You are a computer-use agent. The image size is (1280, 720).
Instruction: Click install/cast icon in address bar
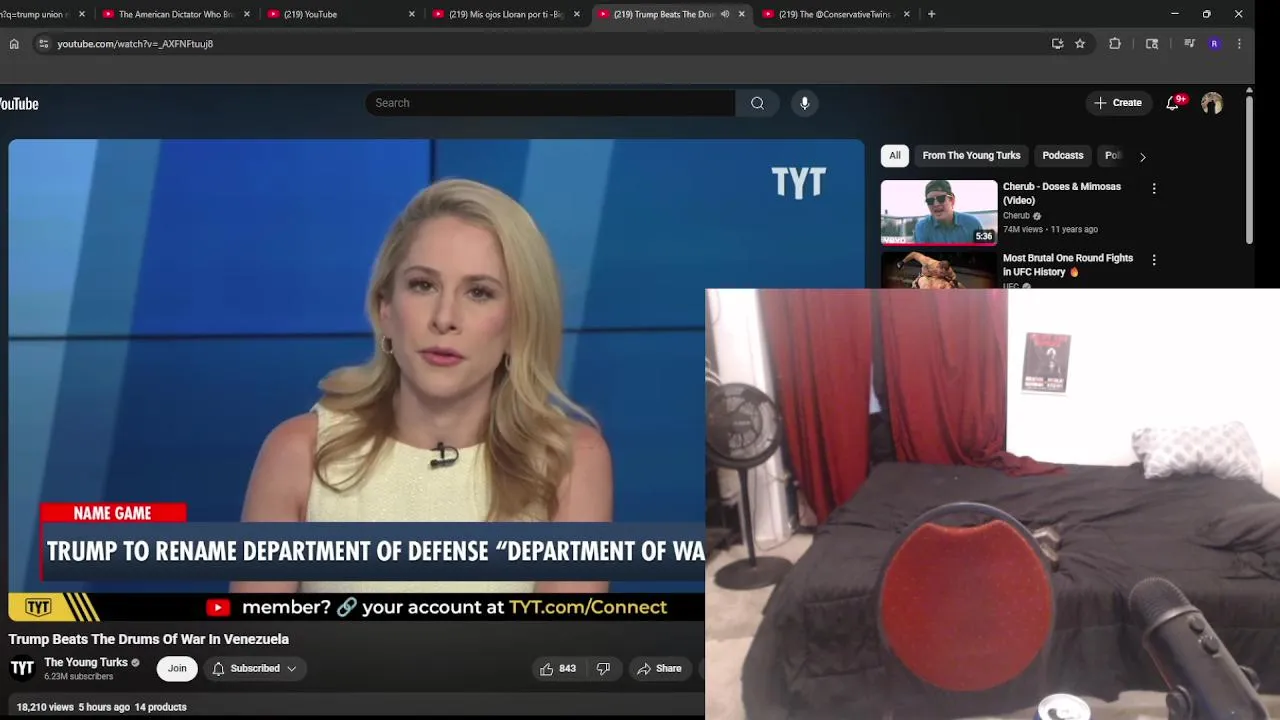(1057, 44)
